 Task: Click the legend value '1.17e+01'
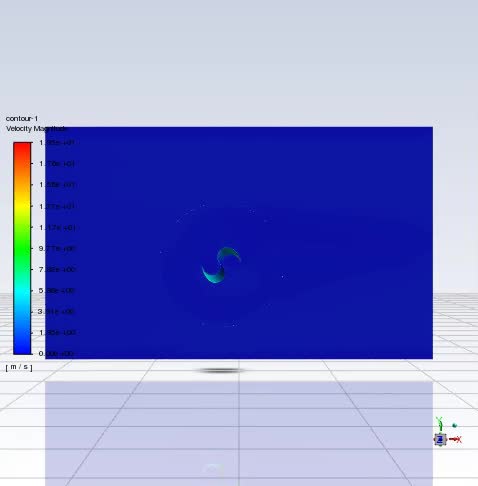click(57, 228)
